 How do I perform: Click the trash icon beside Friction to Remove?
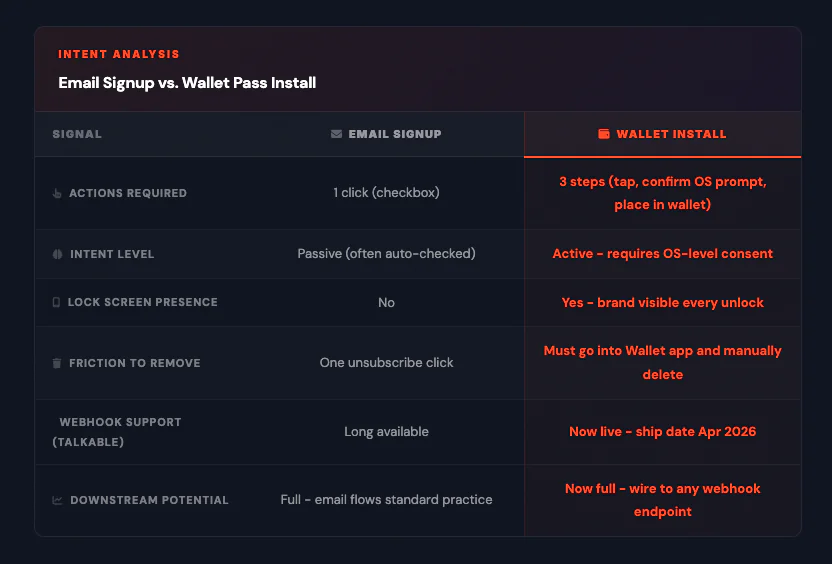click(x=57, y=363)
